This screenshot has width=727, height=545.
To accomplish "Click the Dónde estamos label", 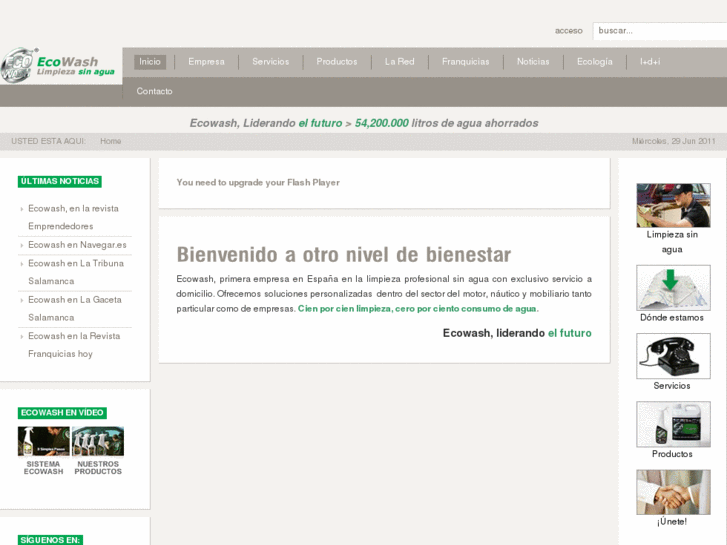I will 672,318.
